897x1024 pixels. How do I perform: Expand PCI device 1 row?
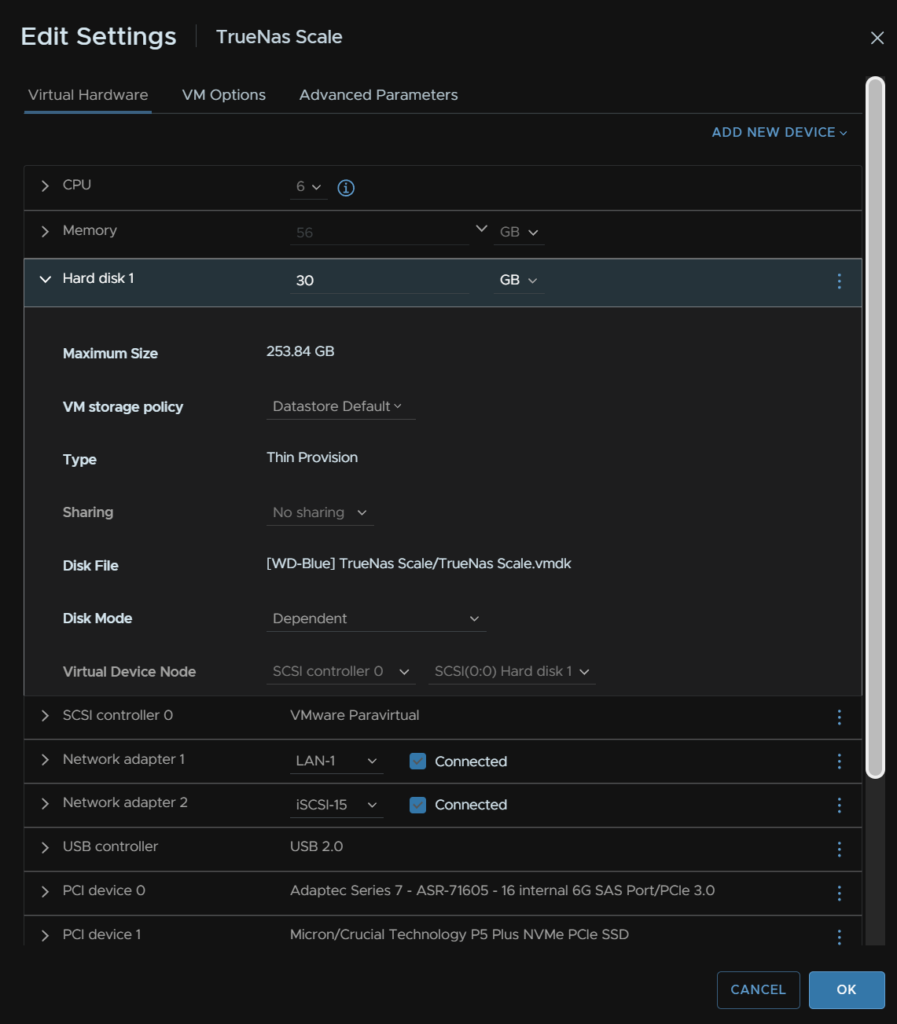click(x=44, y=935)
